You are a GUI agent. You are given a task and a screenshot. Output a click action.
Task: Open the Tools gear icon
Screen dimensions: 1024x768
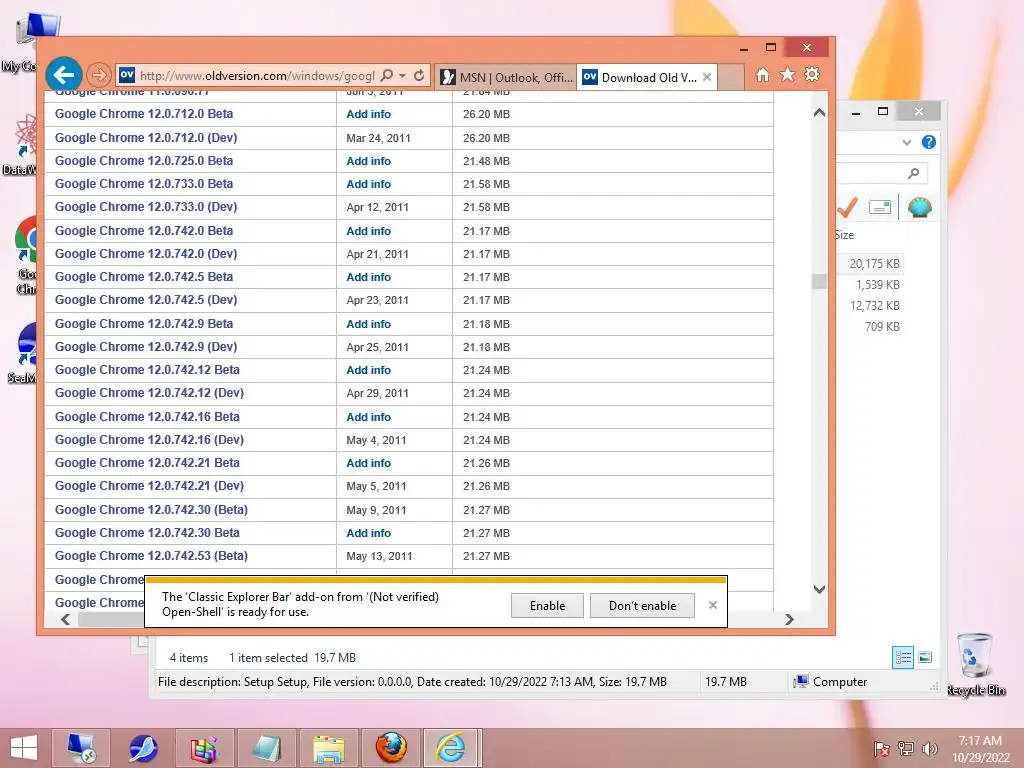(812, 74)
